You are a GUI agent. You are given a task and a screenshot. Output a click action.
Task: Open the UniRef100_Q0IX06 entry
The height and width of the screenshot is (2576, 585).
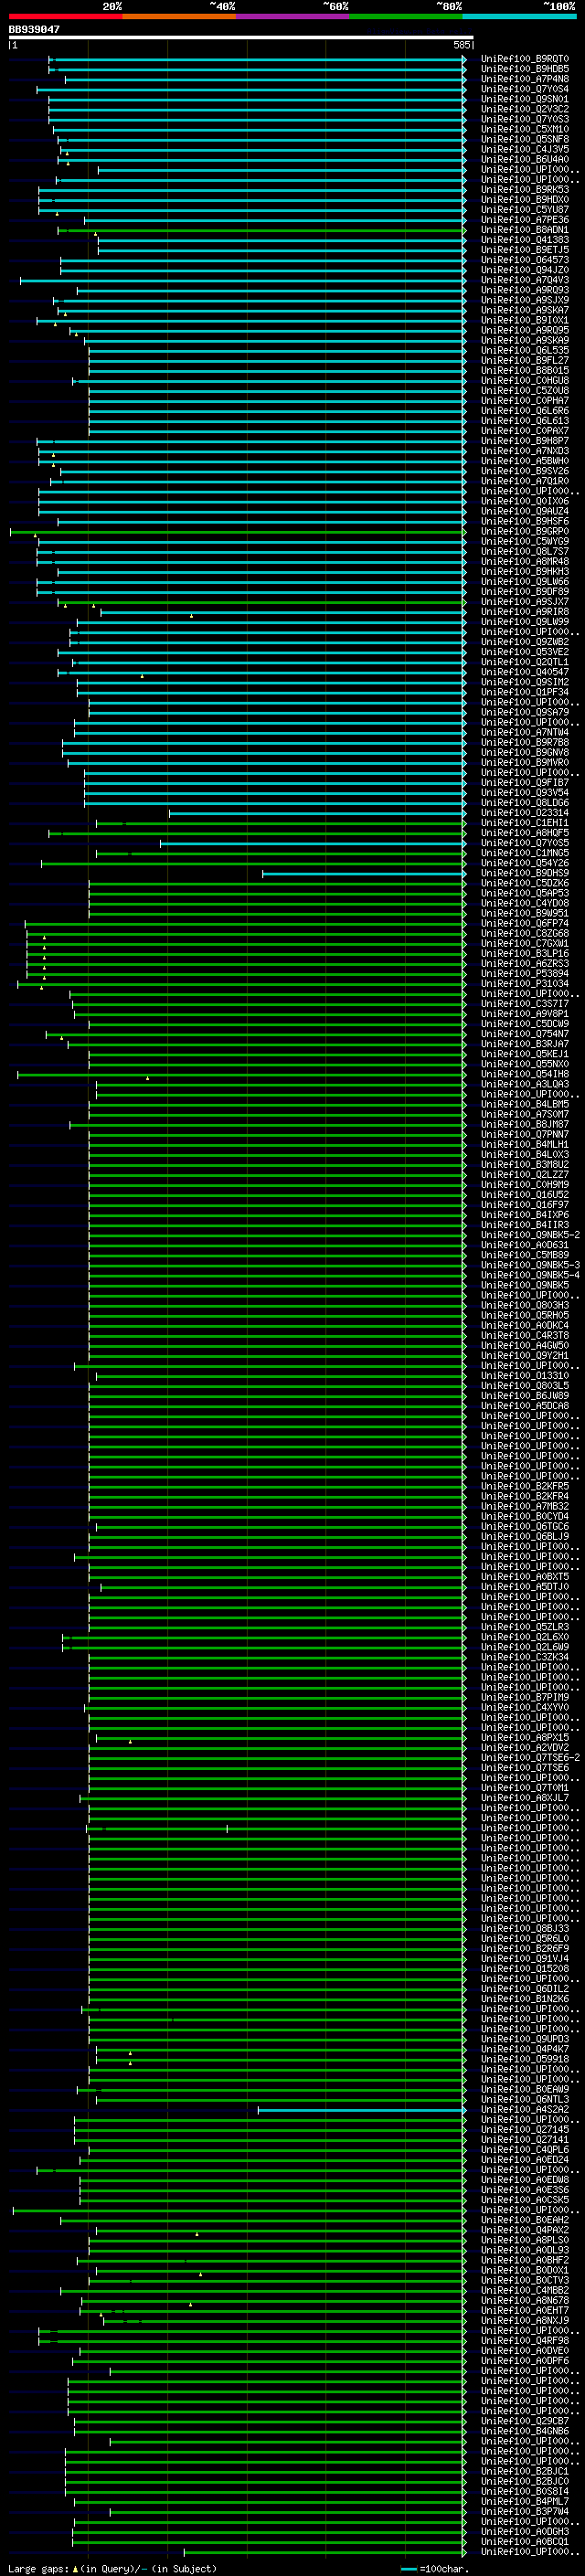click(524, 501)
